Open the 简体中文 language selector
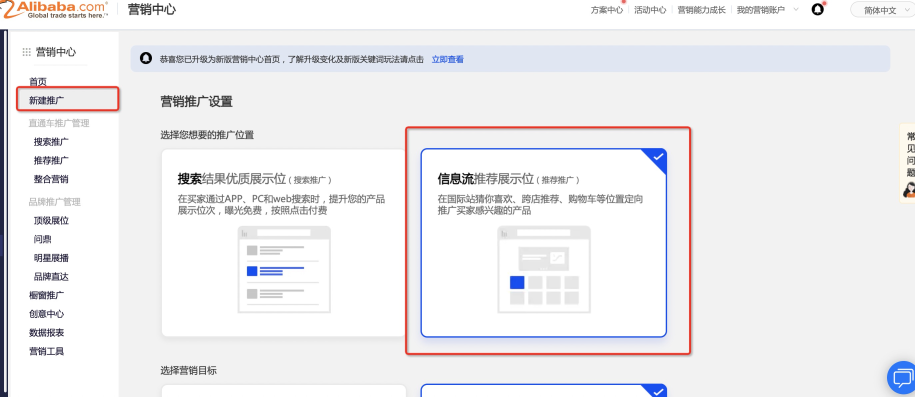The height and width of the screenshot is (397, 915). (x=882, y=10)
